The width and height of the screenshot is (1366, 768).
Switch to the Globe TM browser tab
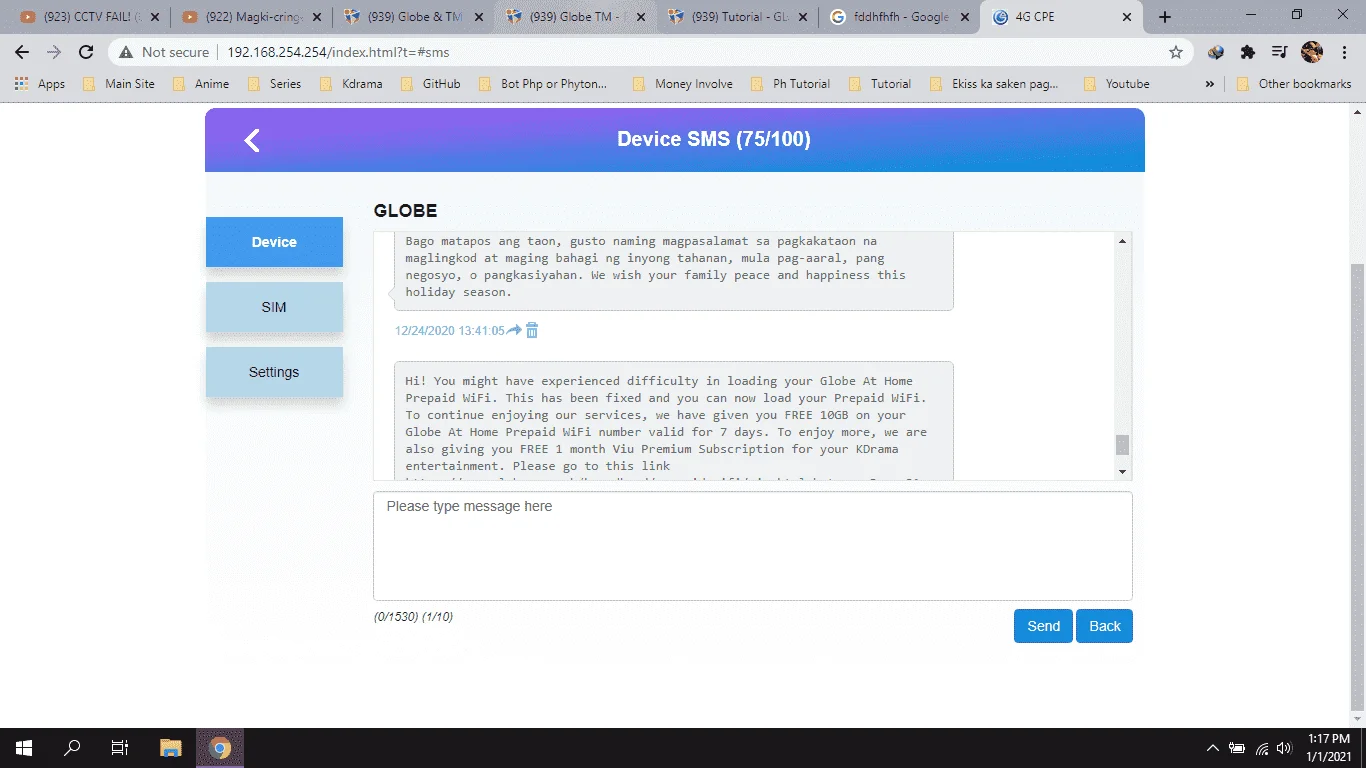575,17
